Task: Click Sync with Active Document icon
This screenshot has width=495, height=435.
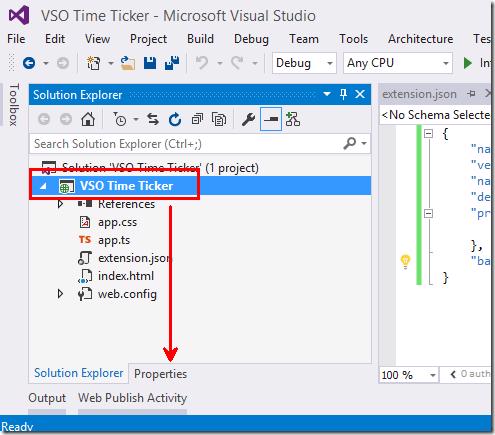Action: coord(153,119)
